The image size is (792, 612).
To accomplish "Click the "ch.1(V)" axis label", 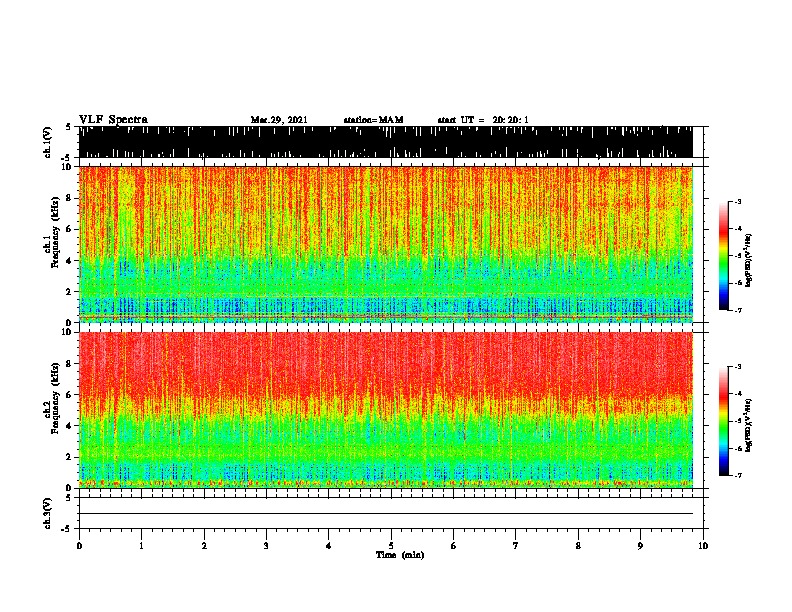I will (x=48, y=142).
